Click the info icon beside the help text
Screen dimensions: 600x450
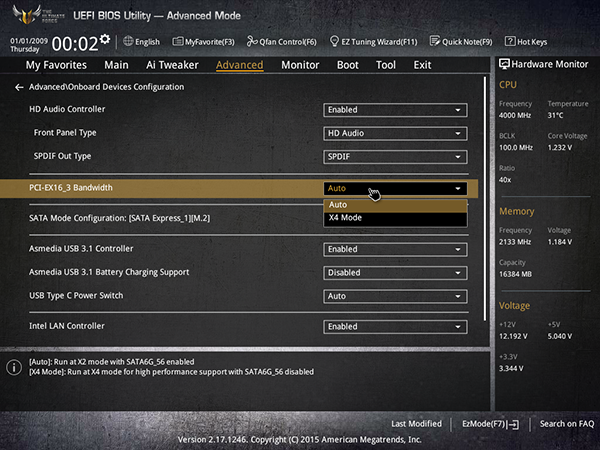click(14, 367)
